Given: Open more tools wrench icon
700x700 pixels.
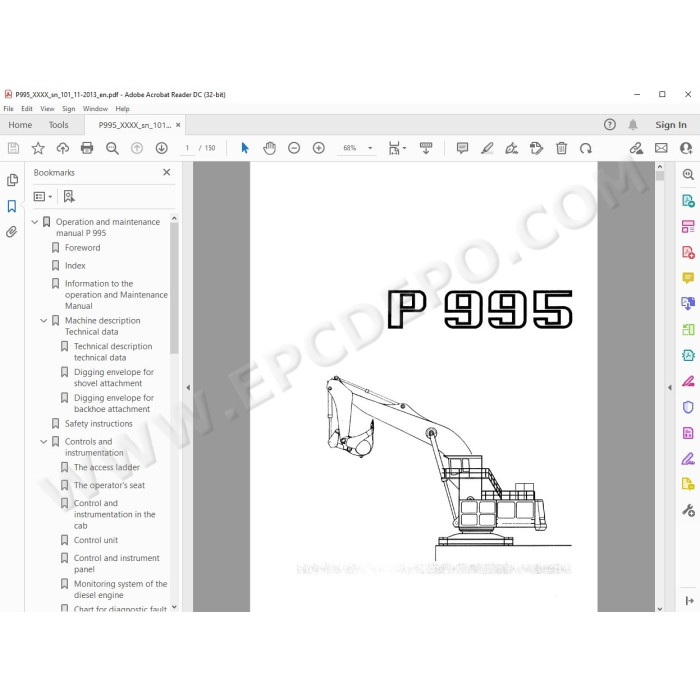Looking at the screenshot, I should click(688, 510).
